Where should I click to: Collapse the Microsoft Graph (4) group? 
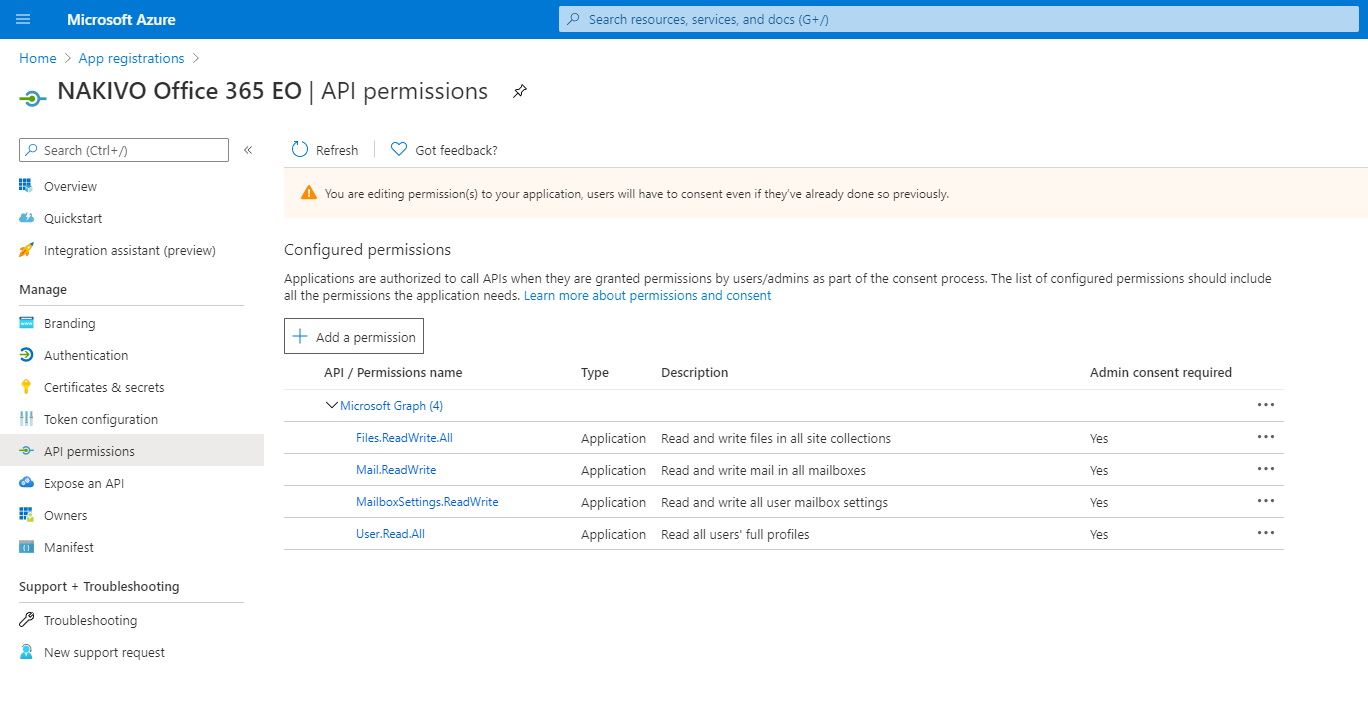332,406
